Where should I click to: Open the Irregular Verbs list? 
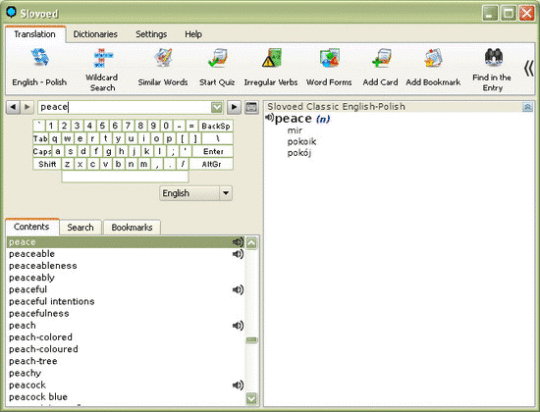(271, 67)
